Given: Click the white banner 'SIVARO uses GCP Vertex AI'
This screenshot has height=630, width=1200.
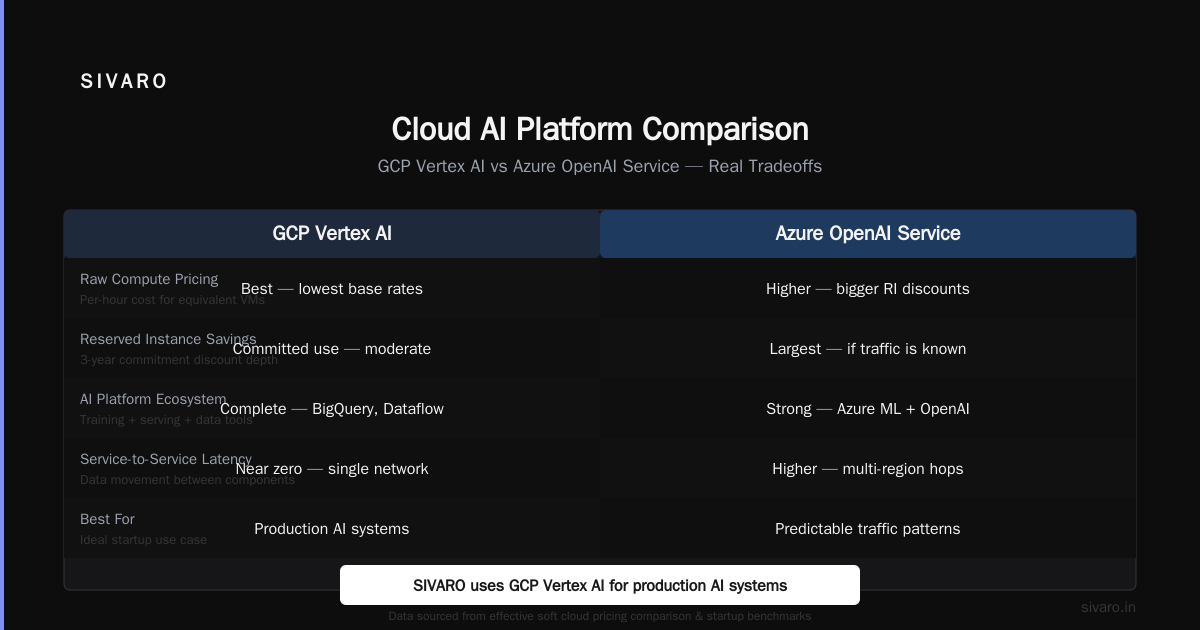Looking at the screenshot, I should (600, 585).
